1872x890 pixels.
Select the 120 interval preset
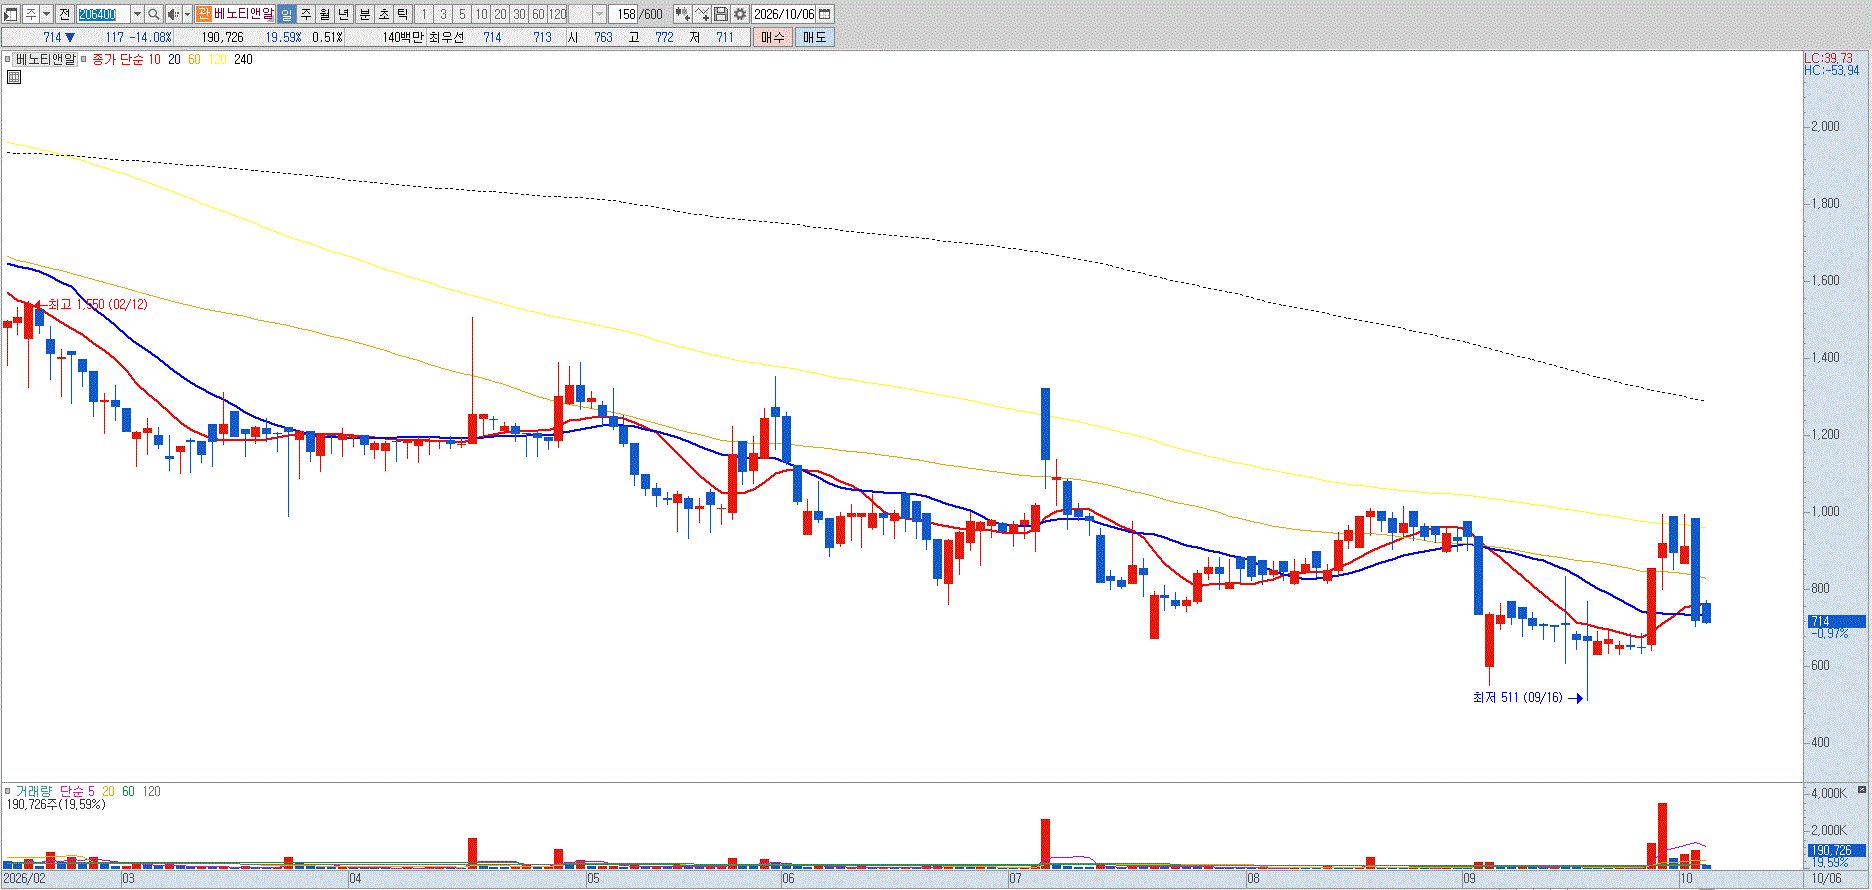(x=558, y=14)
